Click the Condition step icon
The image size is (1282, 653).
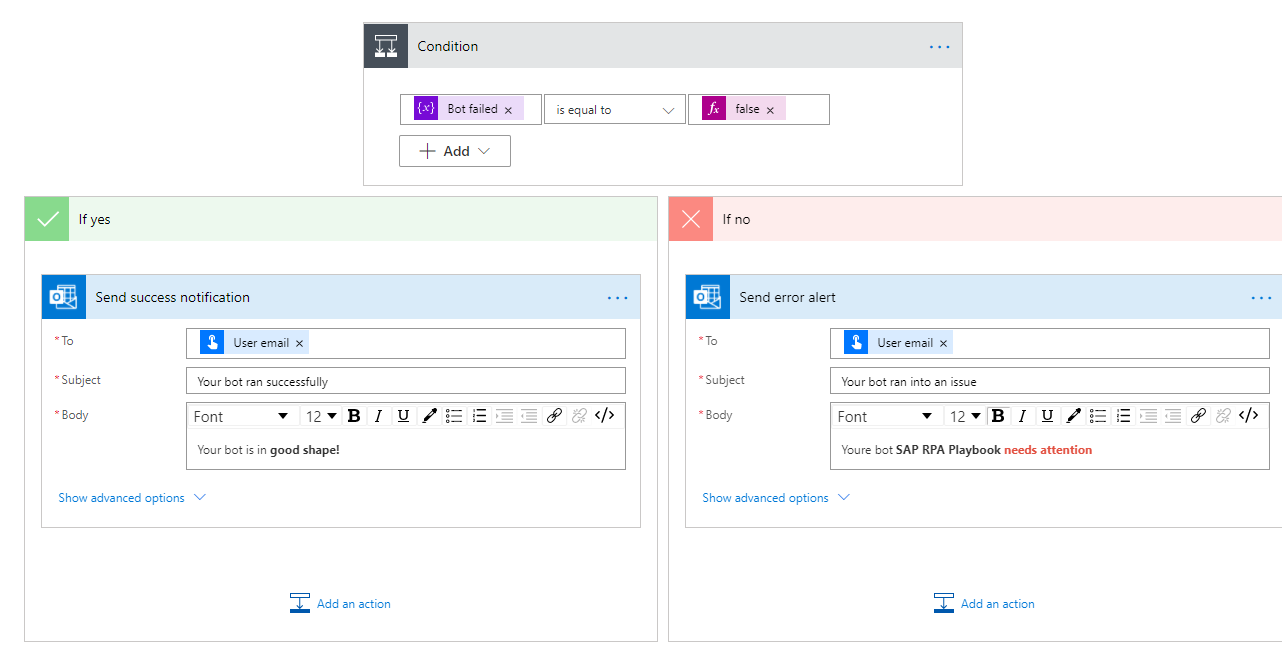coord(386,46)
